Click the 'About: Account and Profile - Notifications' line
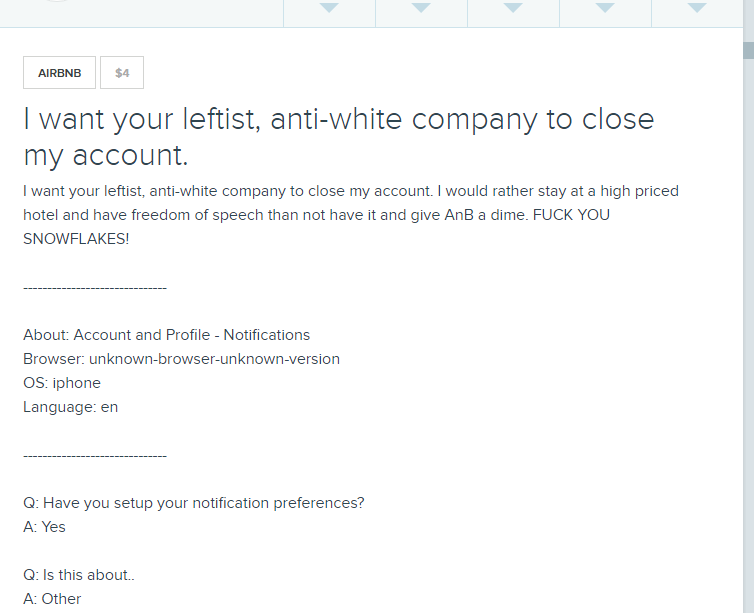Screen dimensions: 754x613 point(166,335)
